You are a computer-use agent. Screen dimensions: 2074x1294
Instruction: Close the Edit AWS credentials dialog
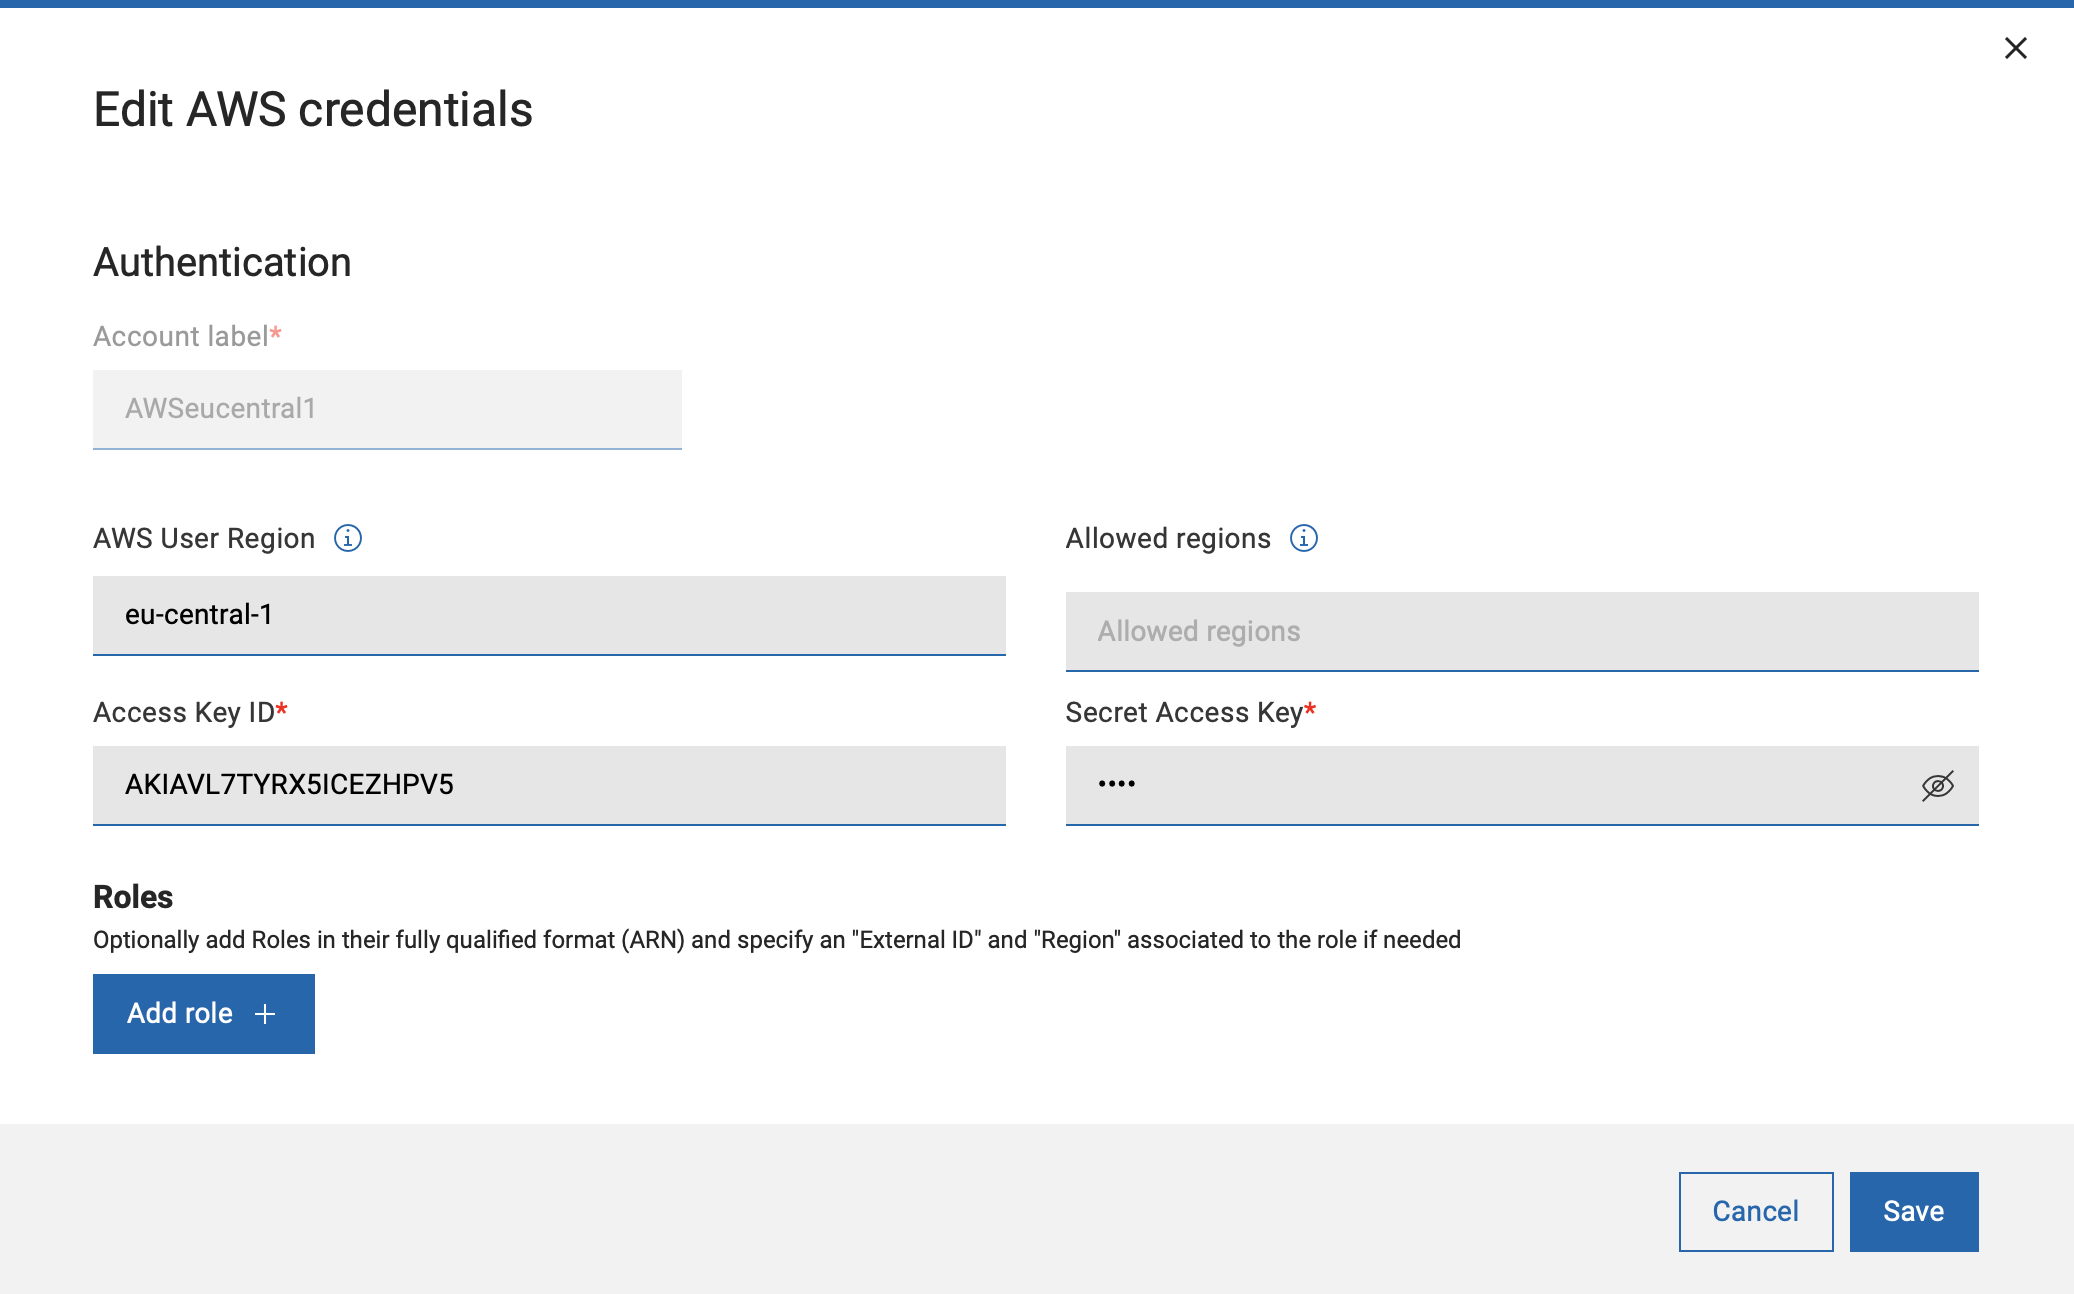(2015, 48)
